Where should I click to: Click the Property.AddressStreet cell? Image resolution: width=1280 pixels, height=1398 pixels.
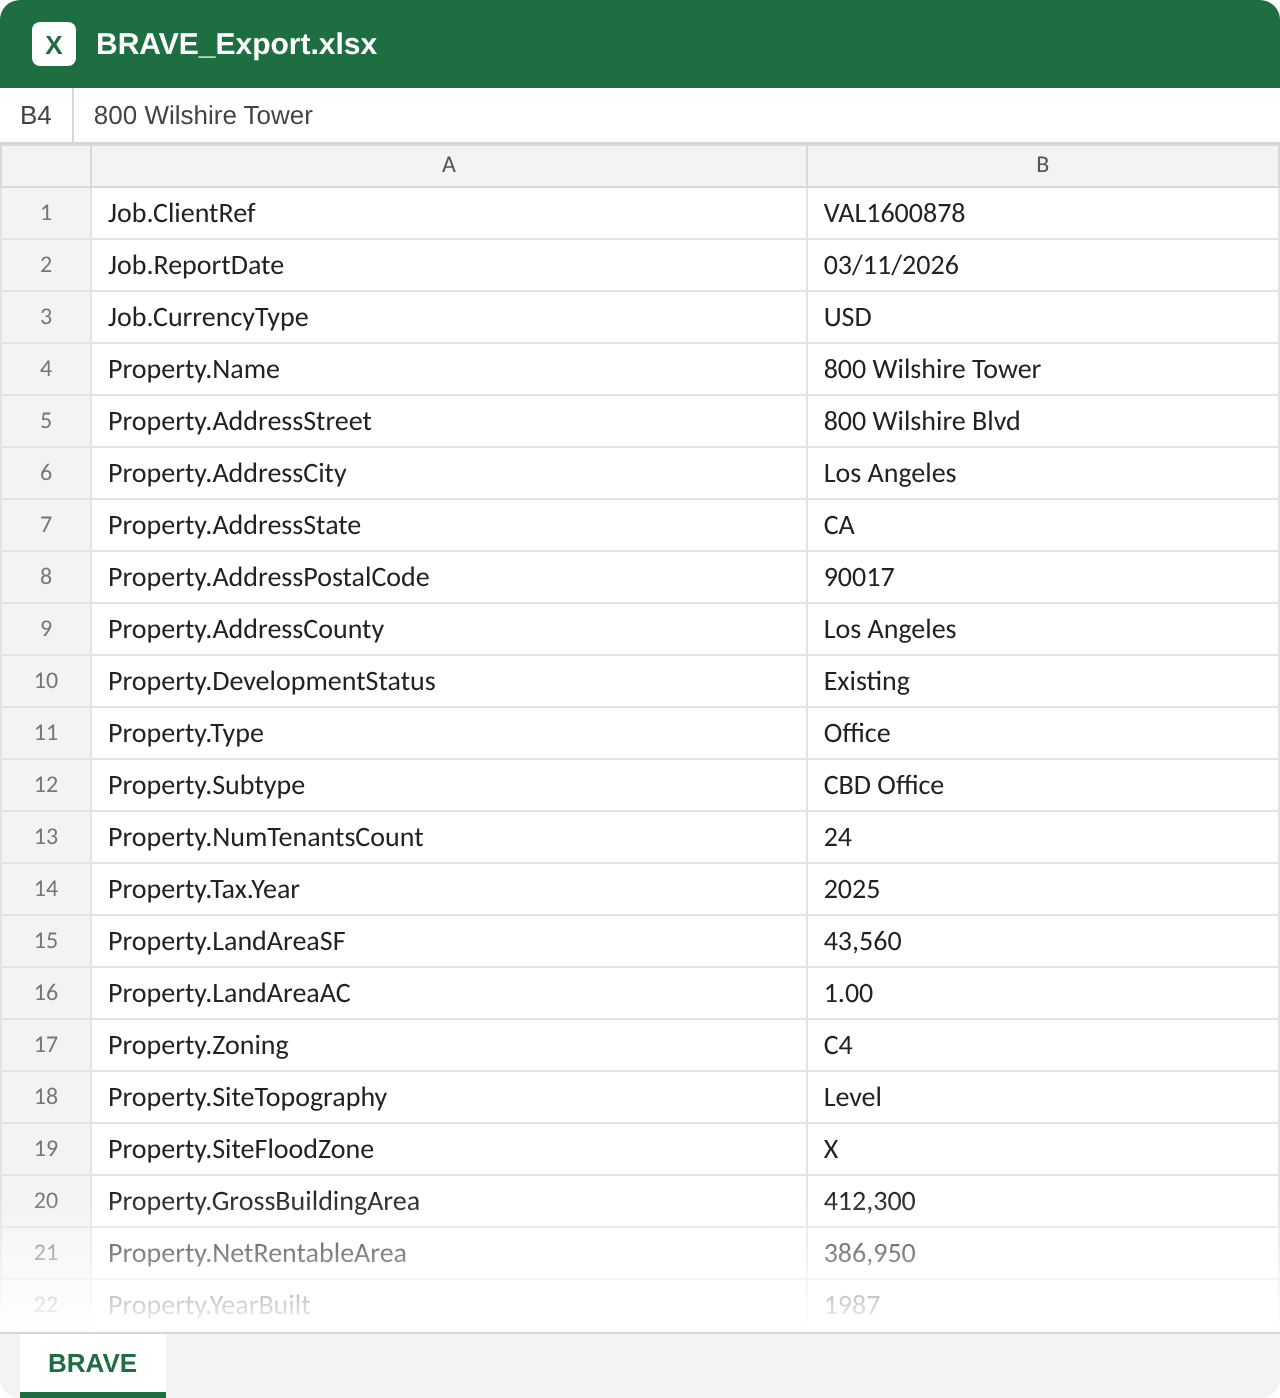tap(449, 421)
